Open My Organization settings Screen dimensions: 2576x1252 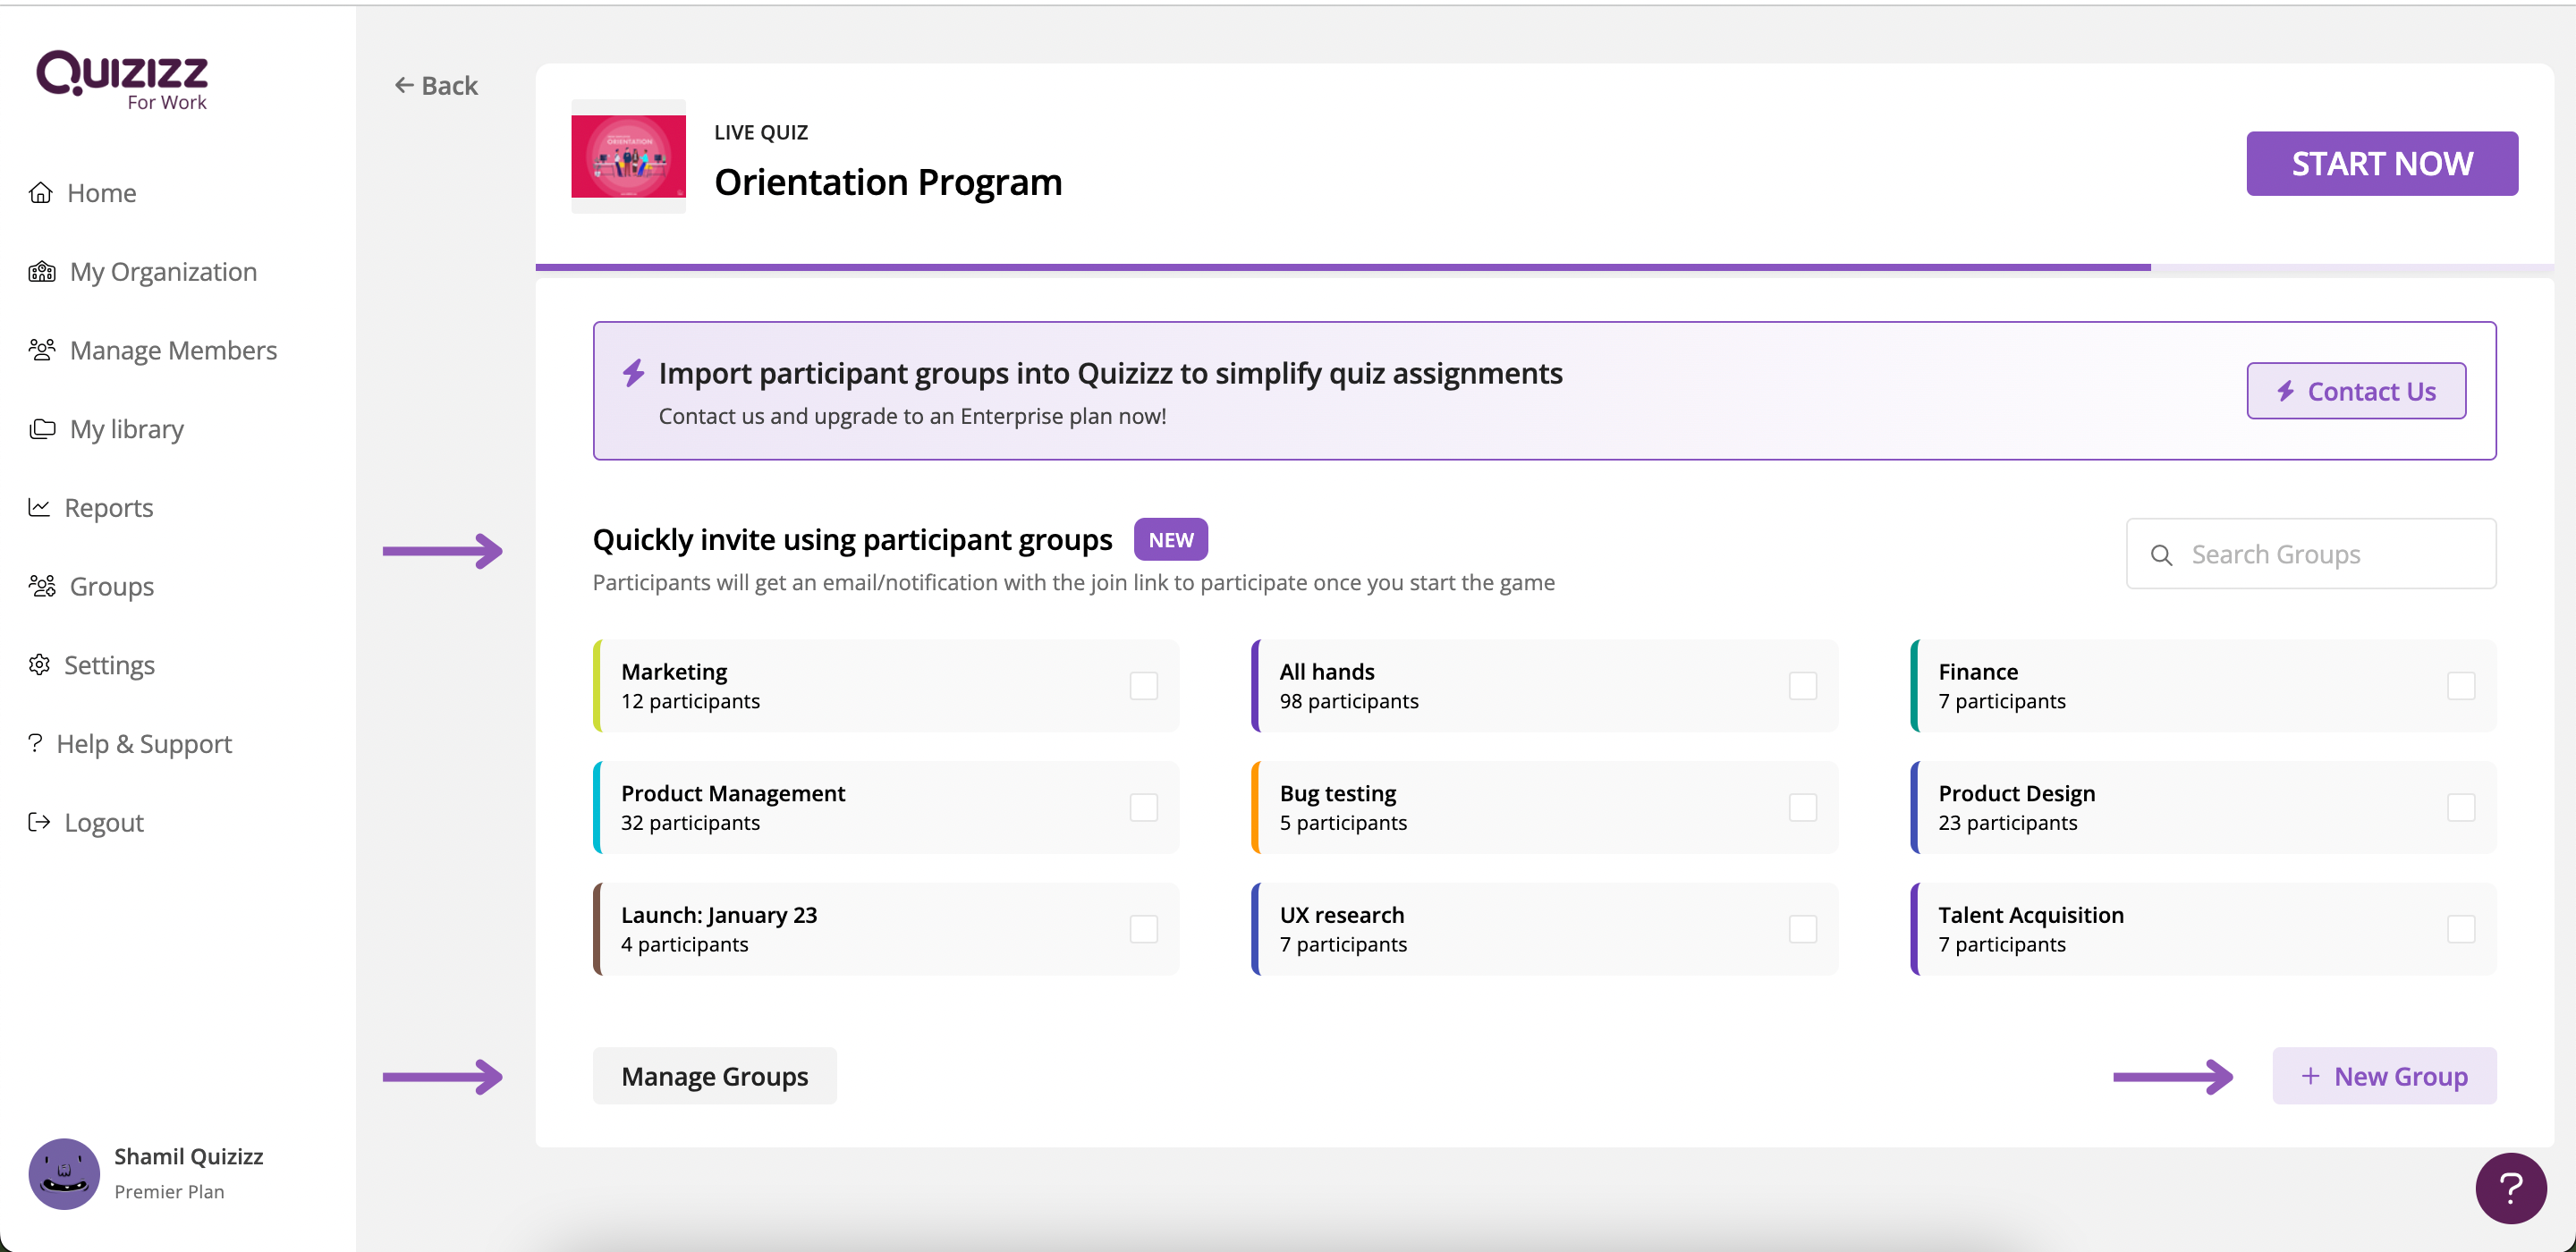(163, 271)
